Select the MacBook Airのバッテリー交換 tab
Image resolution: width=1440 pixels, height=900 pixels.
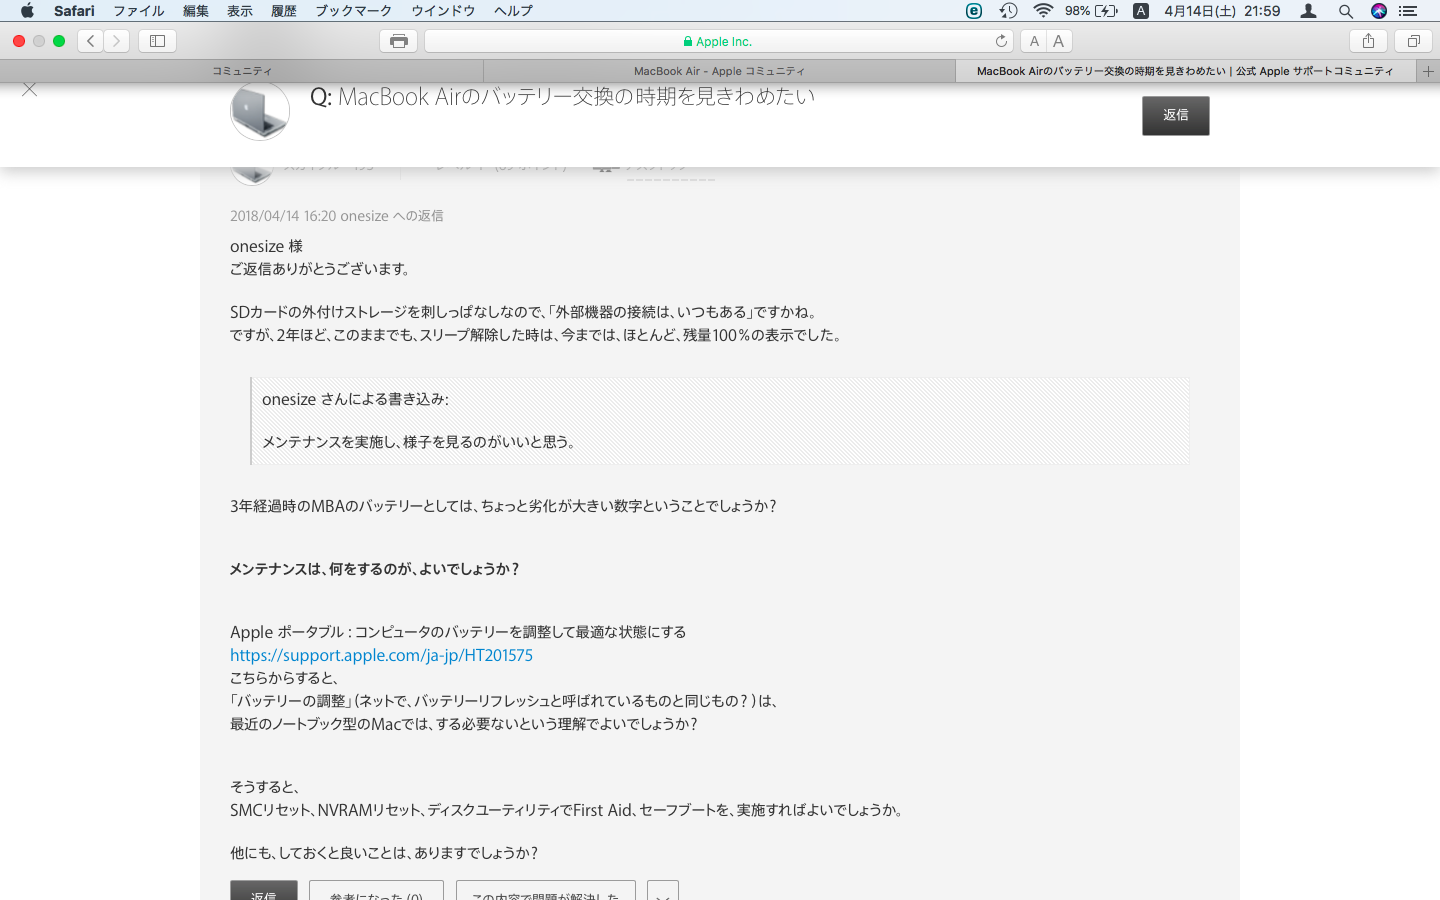(1185, 71)
